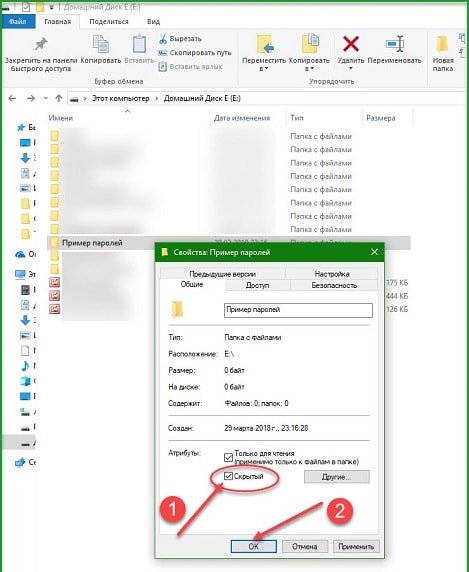Open the Настройка tab in properties
This screenshot has height=572, width=469.
coord(332,274)
